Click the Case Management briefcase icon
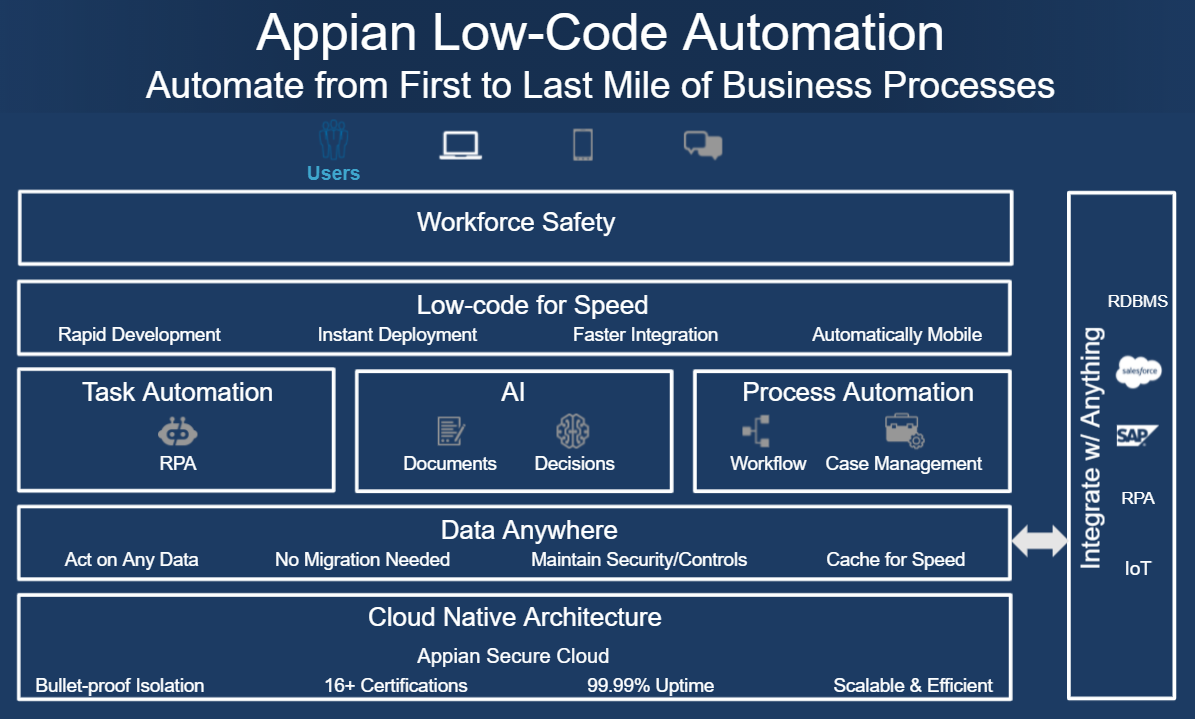 904,431
